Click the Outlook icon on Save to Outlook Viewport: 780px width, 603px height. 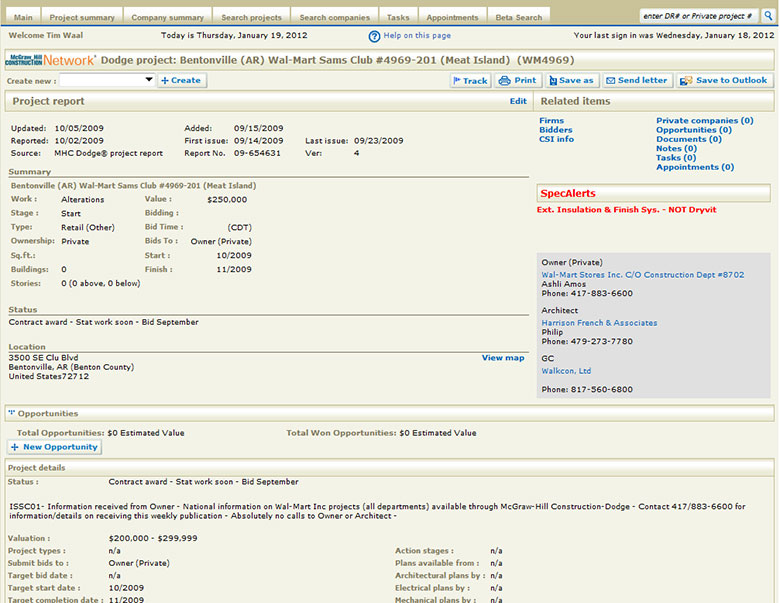pyautogui.click(x=686, y=81)
